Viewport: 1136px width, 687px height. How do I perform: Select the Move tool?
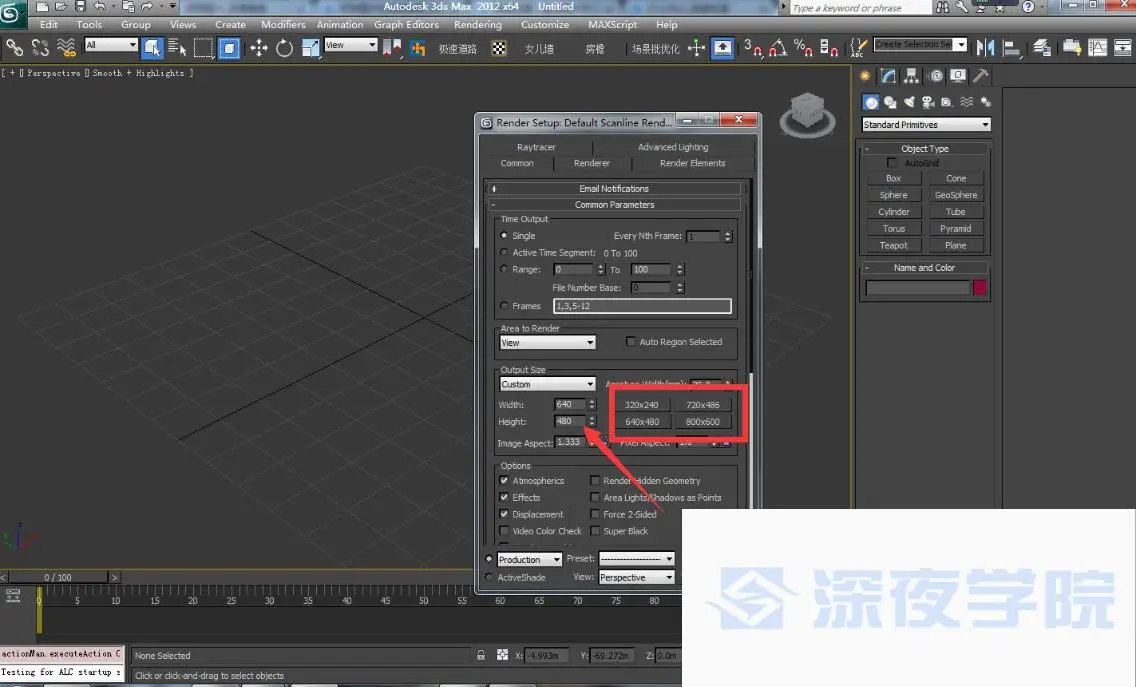(x=259, y=48)
